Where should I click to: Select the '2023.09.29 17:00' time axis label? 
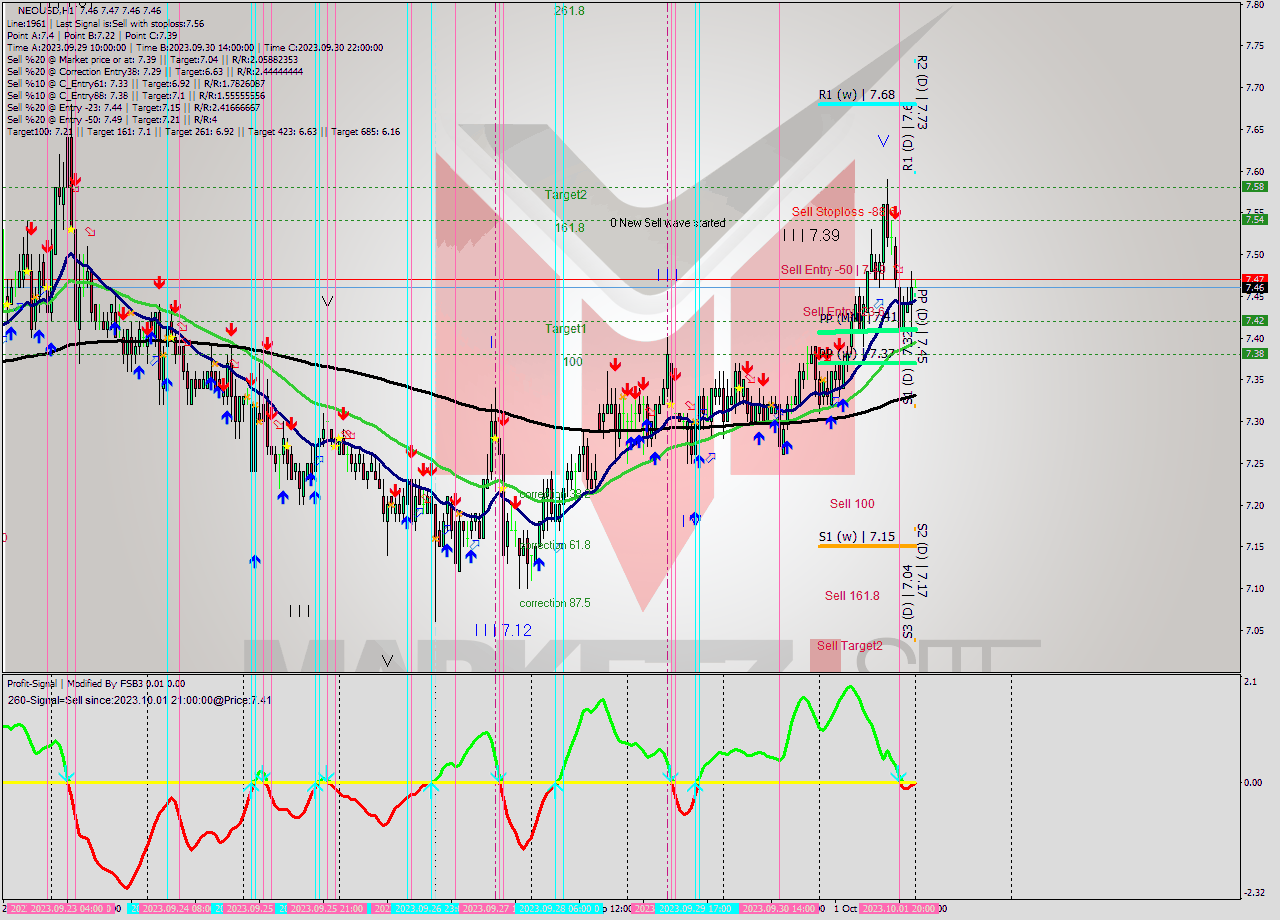697,909
